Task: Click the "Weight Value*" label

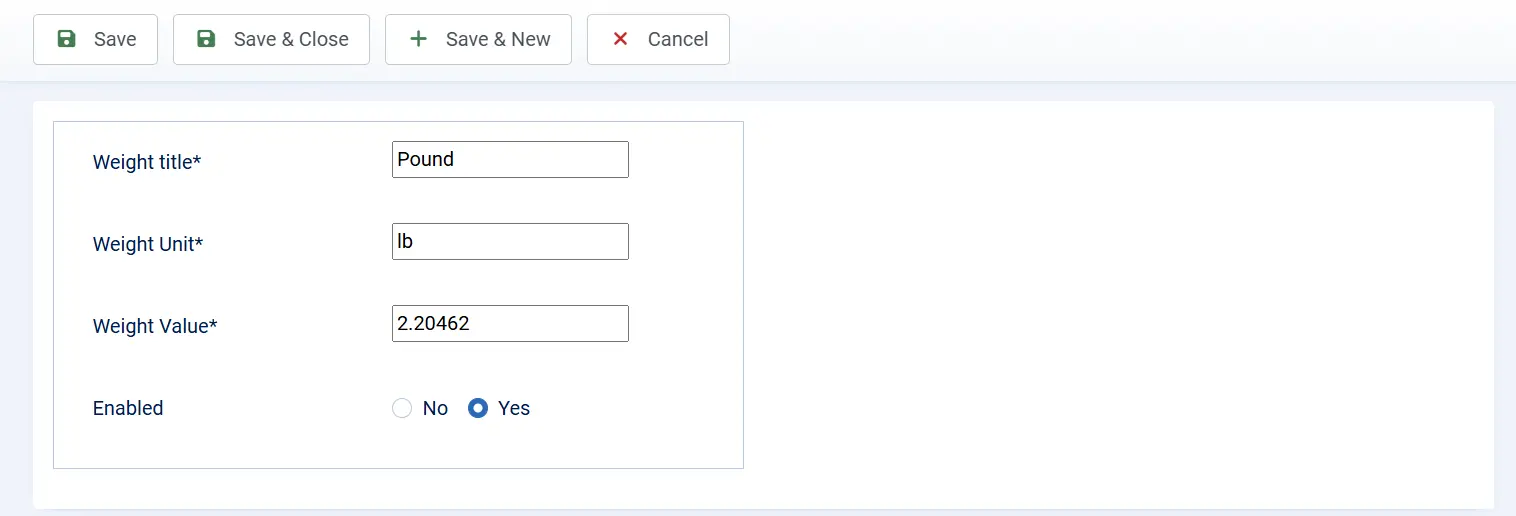Action: point(155,326)
